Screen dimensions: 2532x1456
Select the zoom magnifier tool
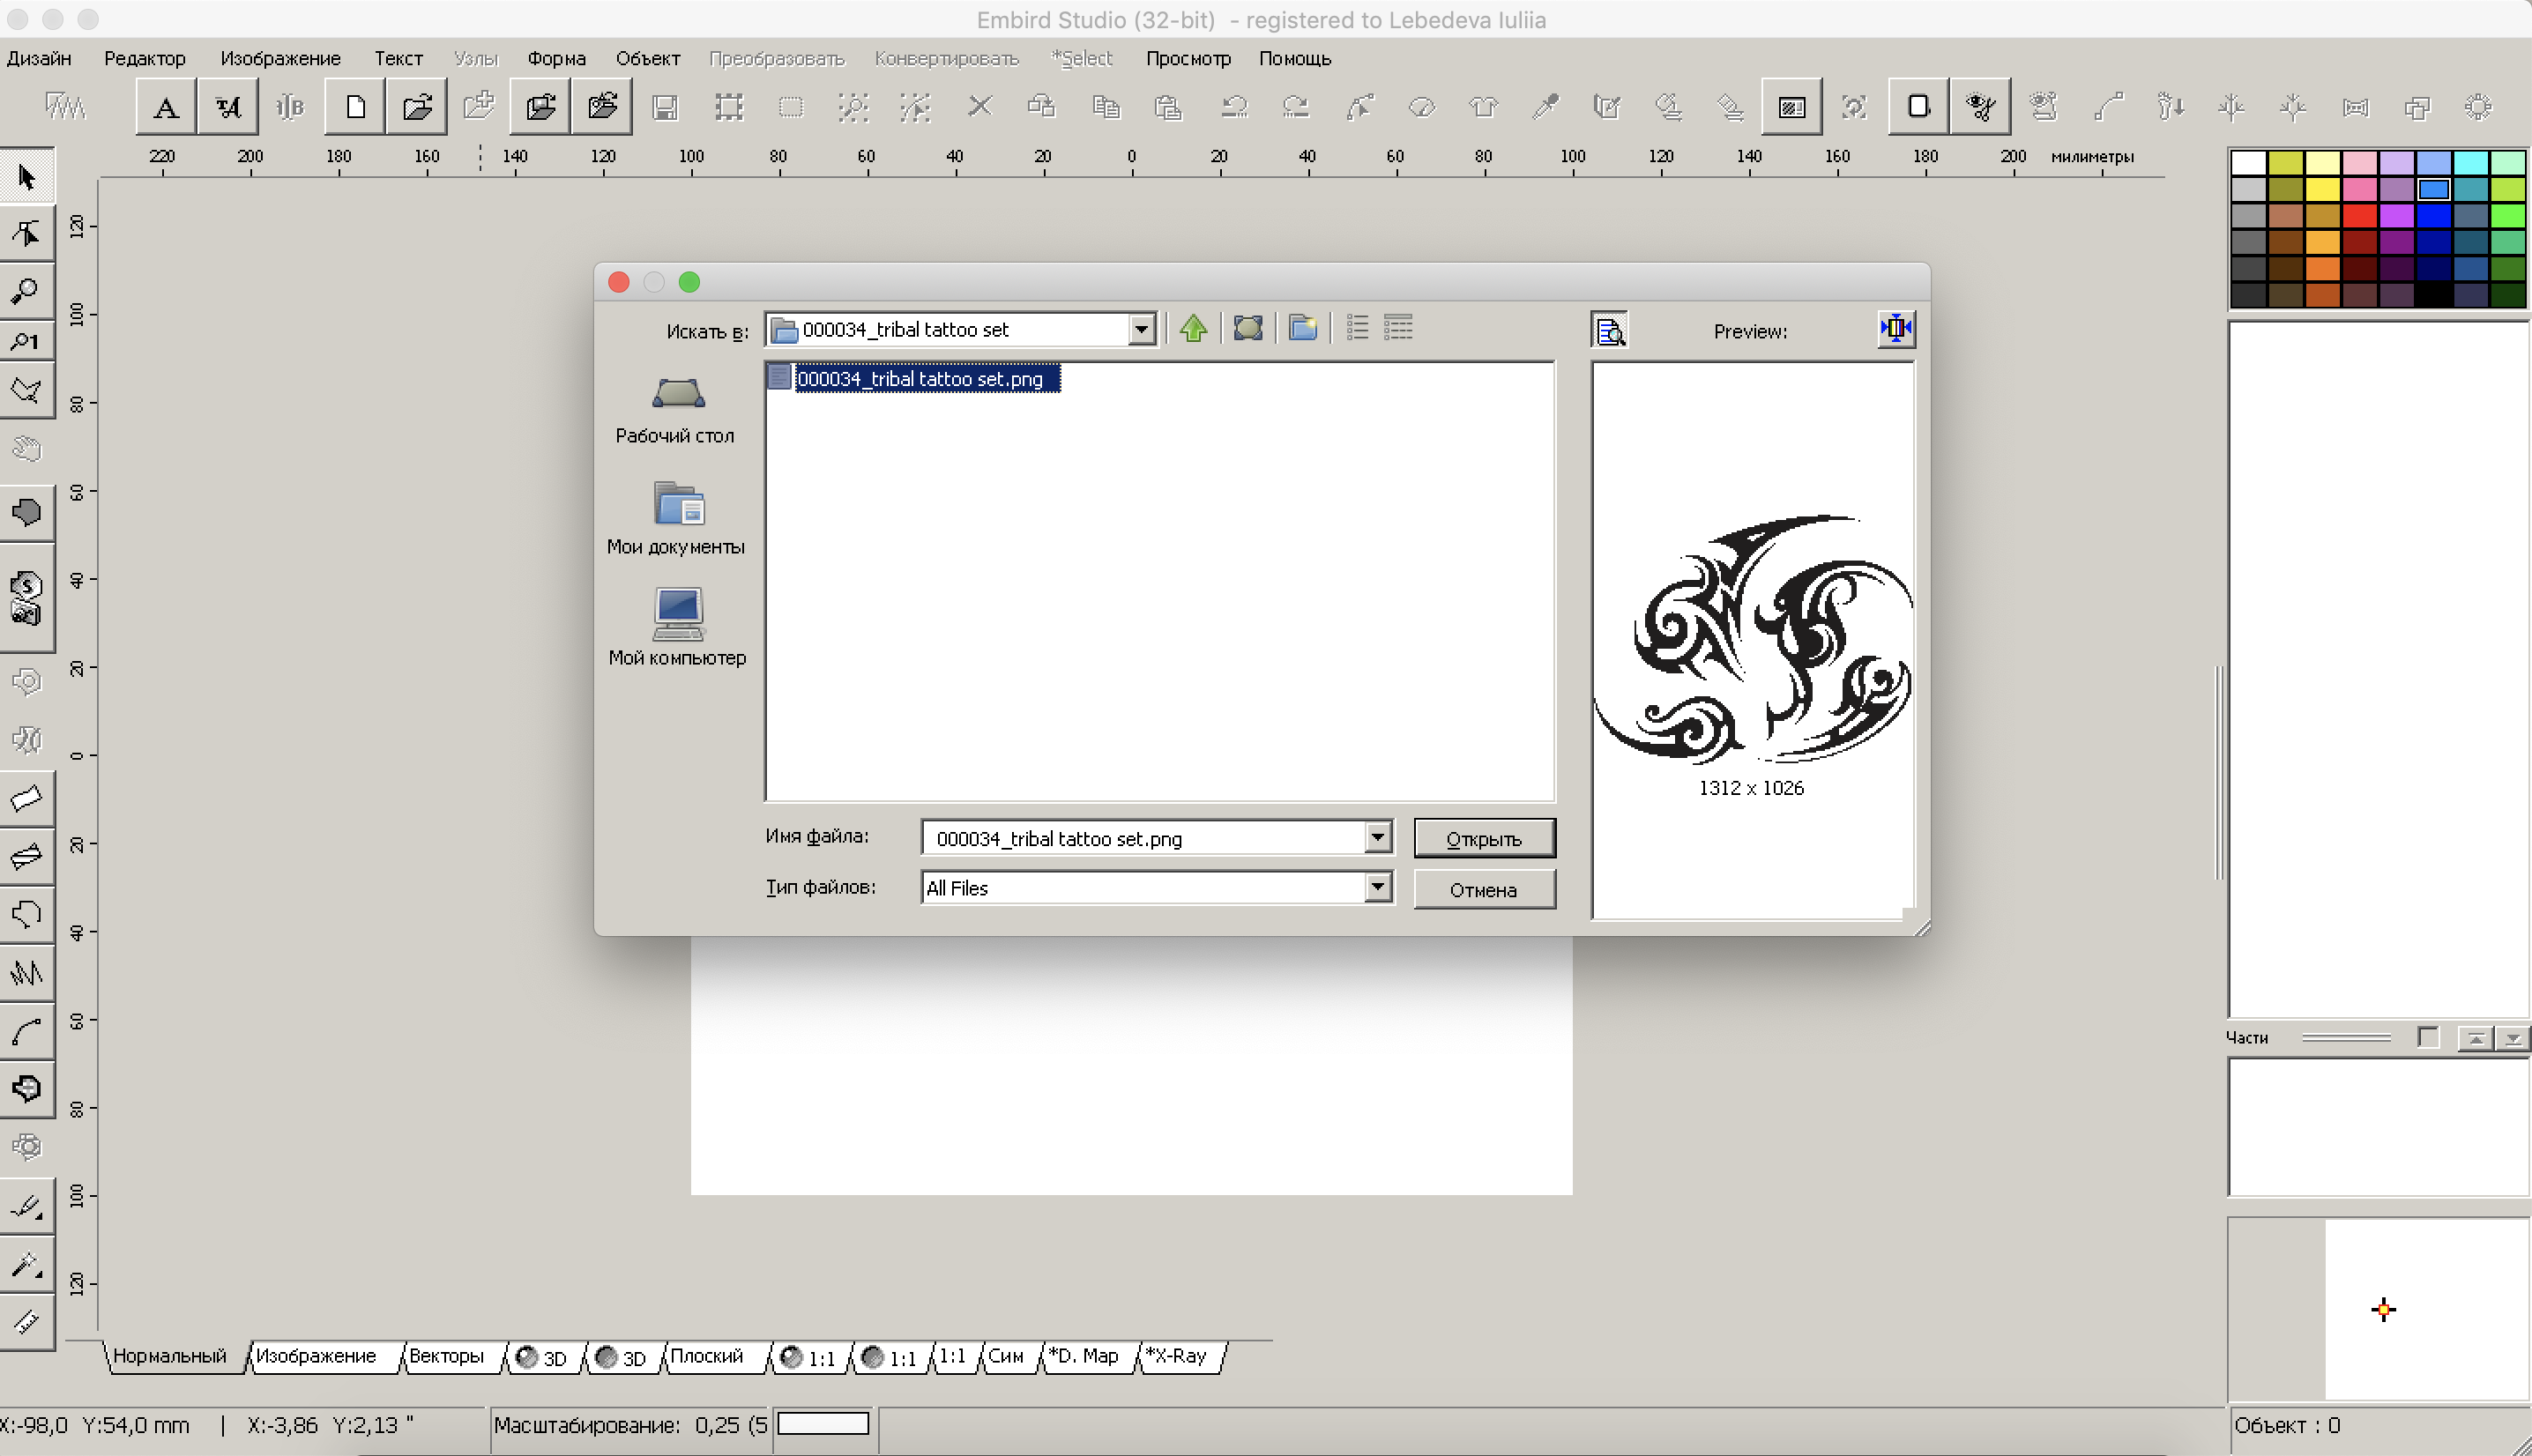coord(26,291)
